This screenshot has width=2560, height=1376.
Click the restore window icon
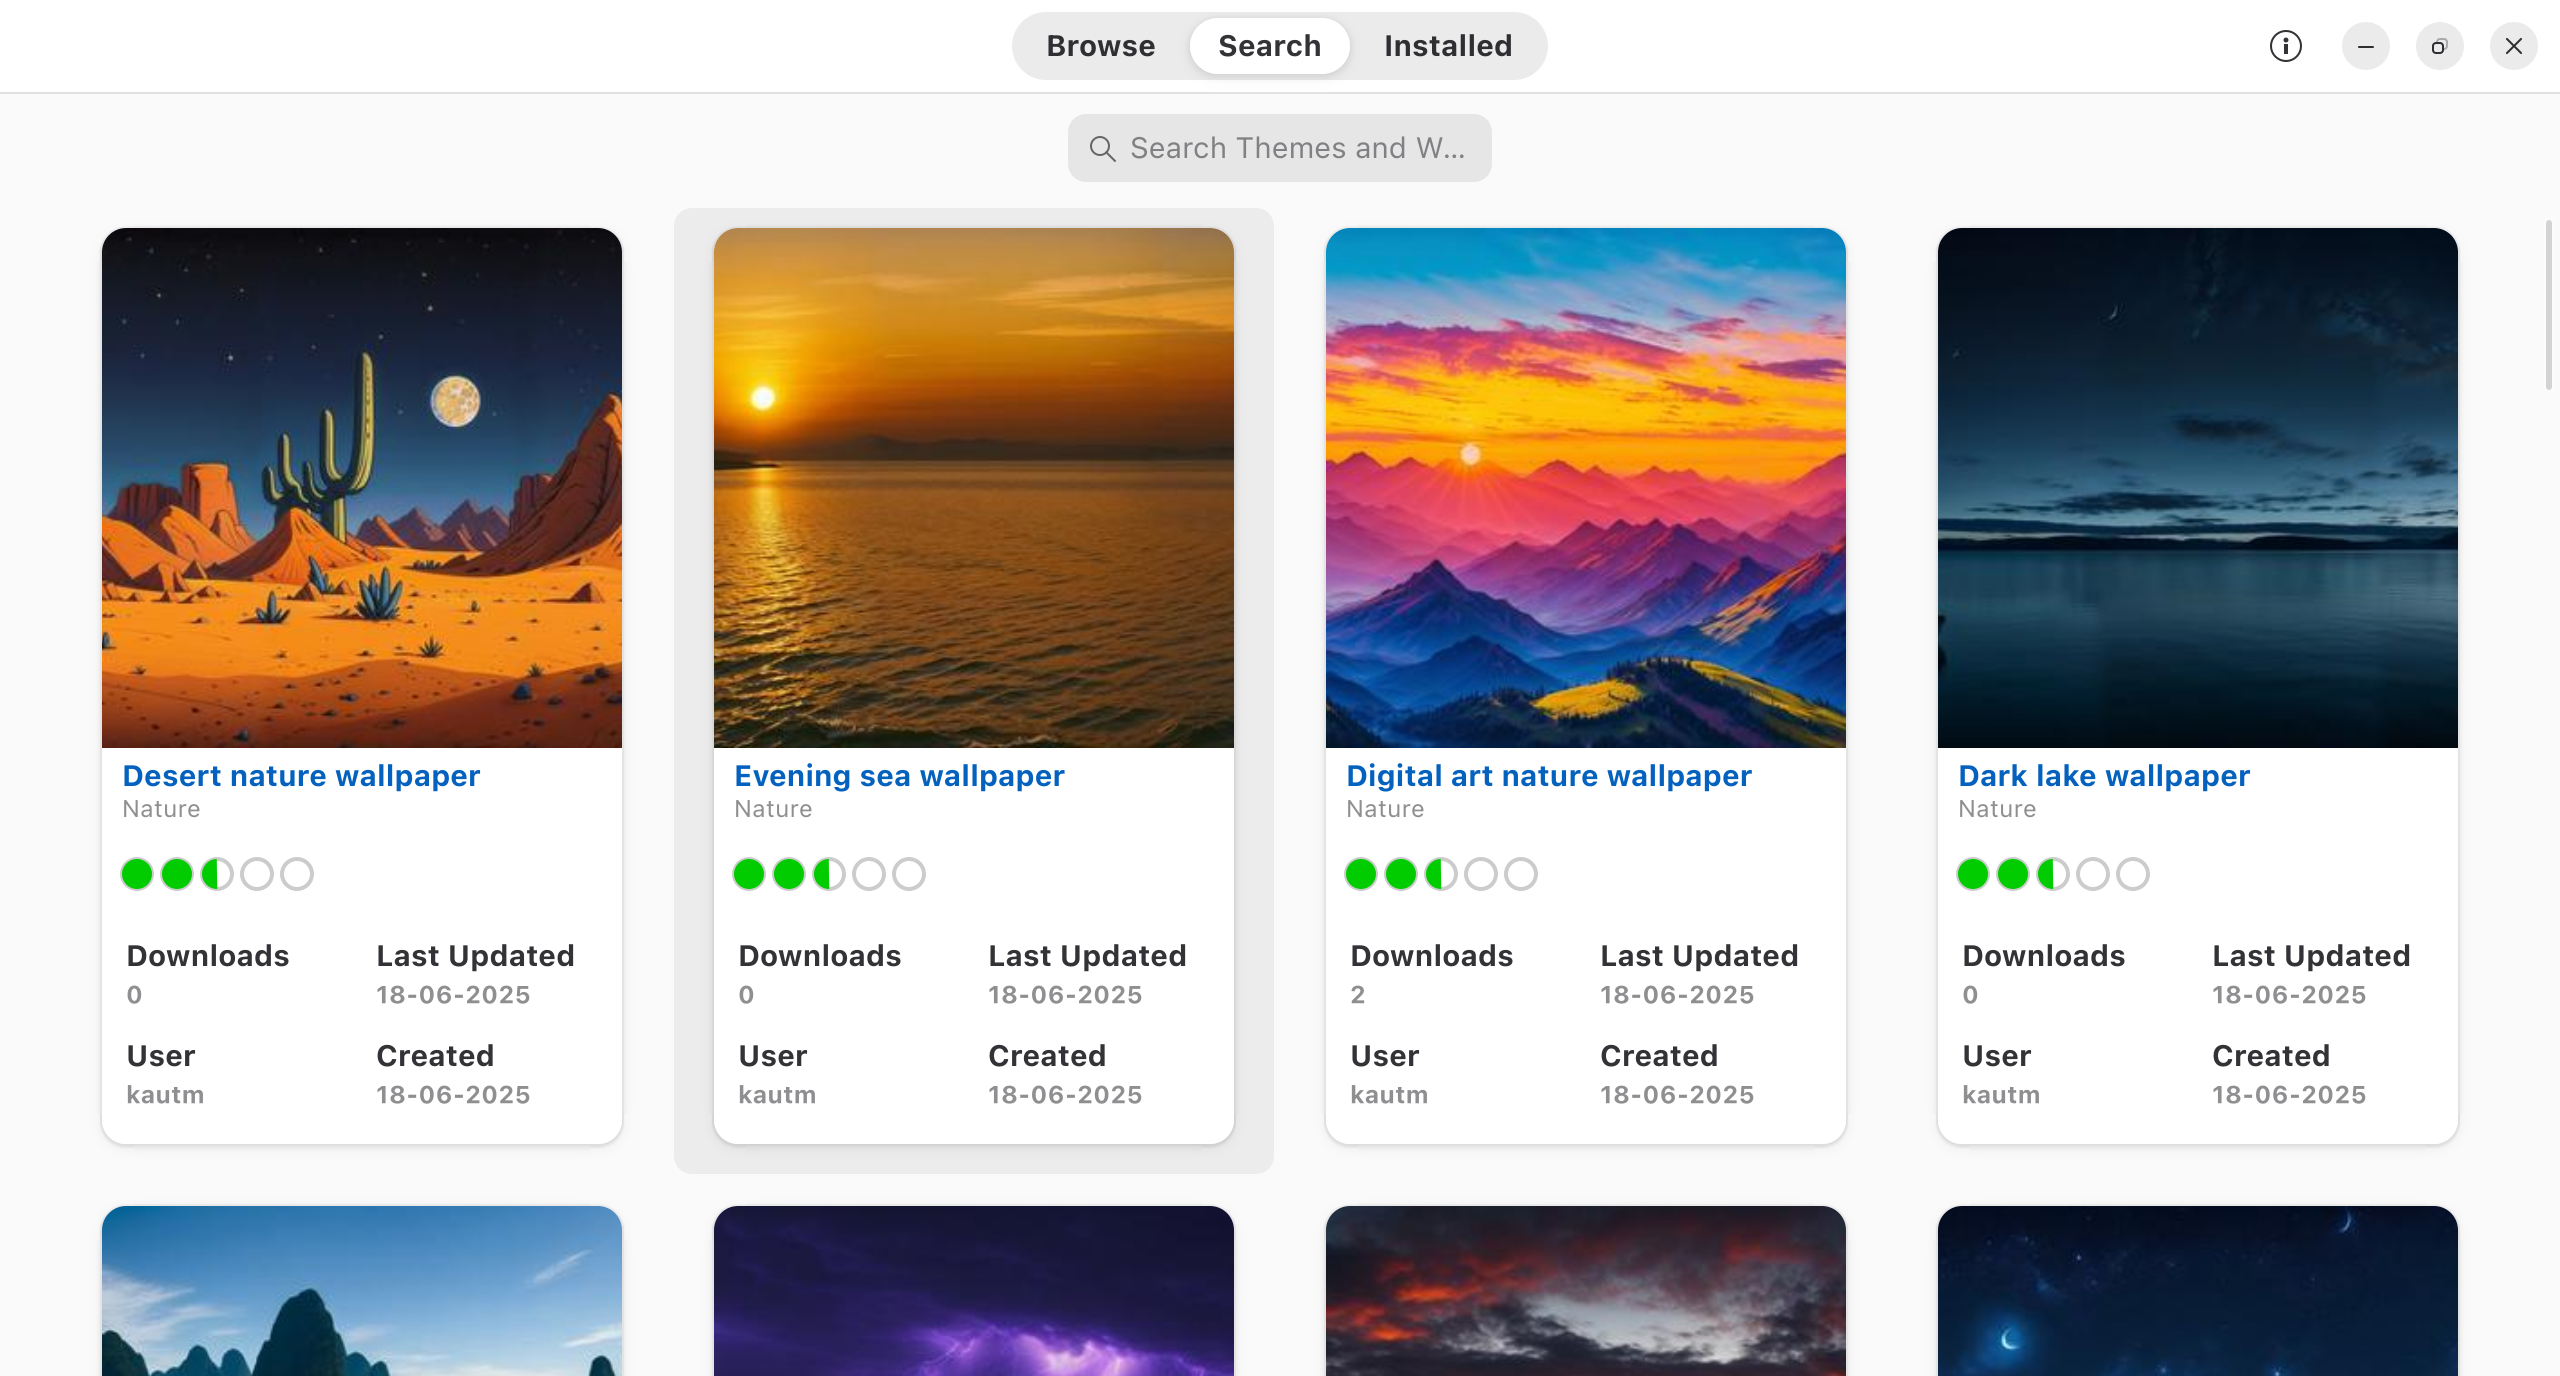[x=2439, y=46]
